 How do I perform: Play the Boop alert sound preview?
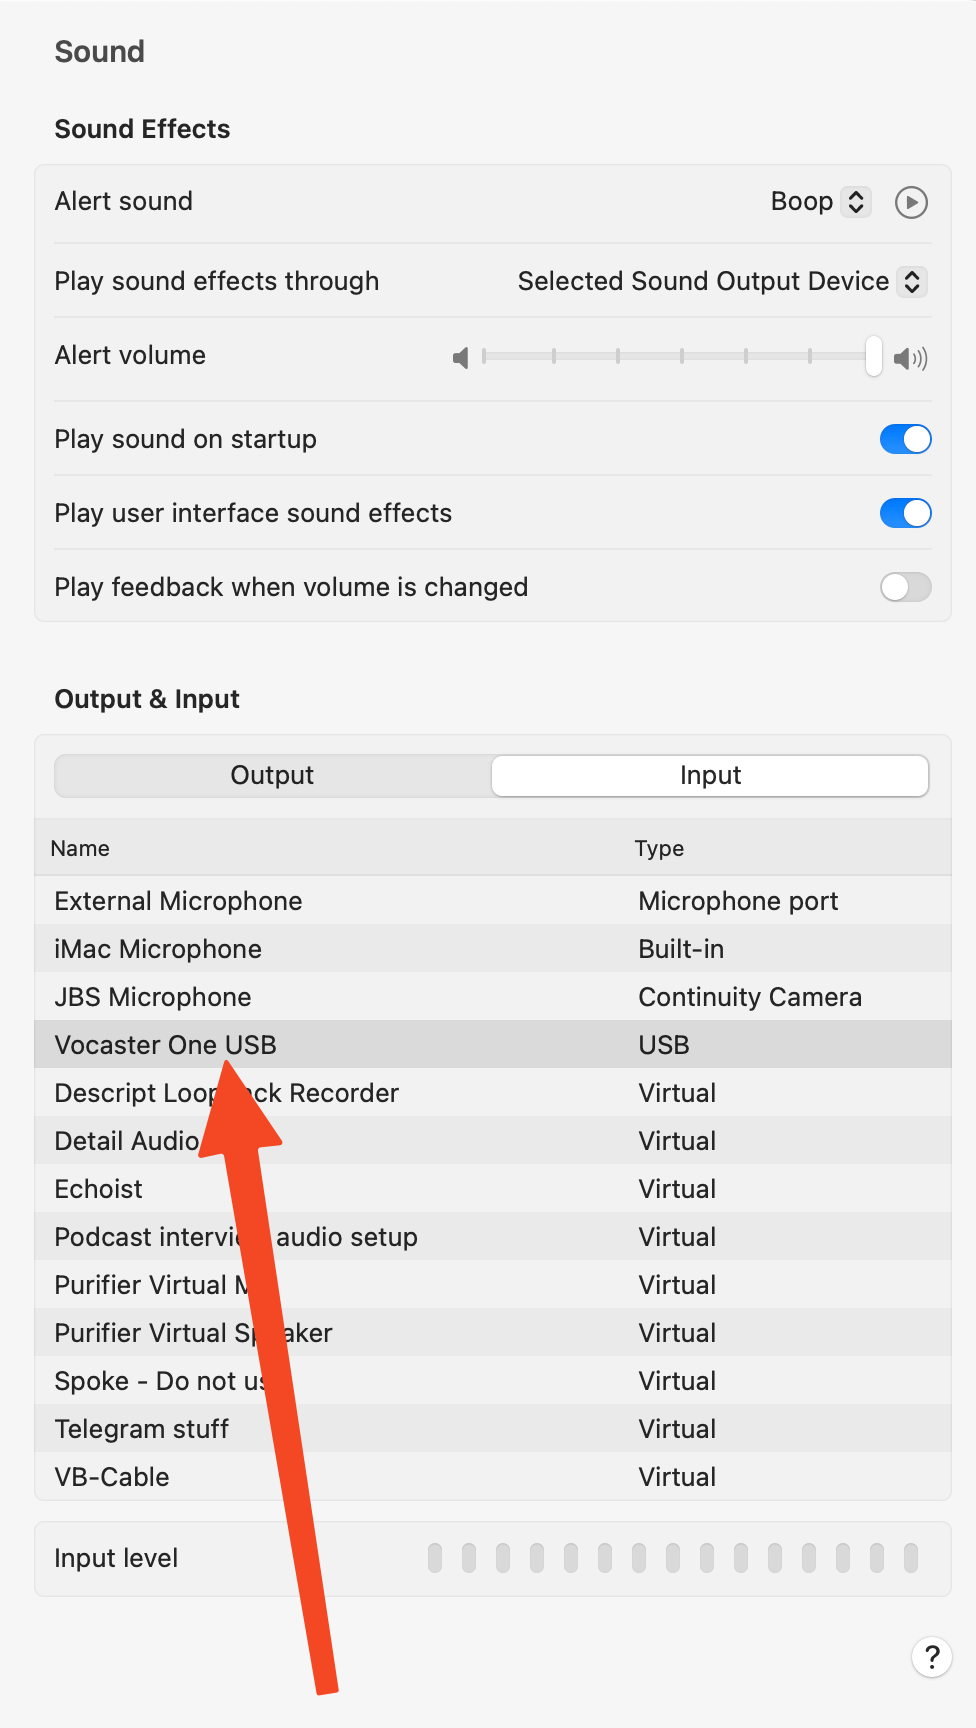tap(911, 202)
